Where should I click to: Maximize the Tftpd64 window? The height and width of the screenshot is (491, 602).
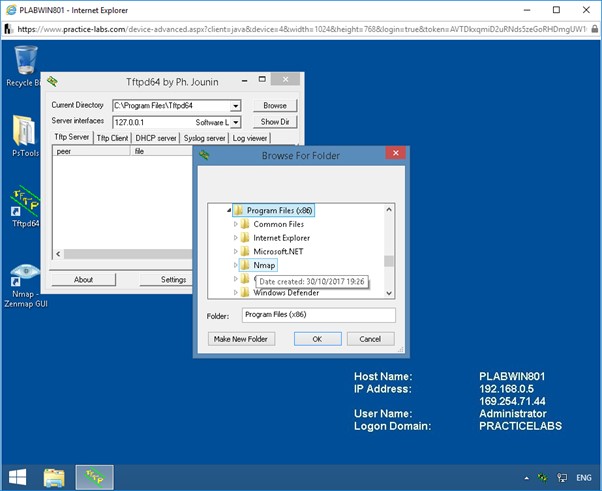262,79
